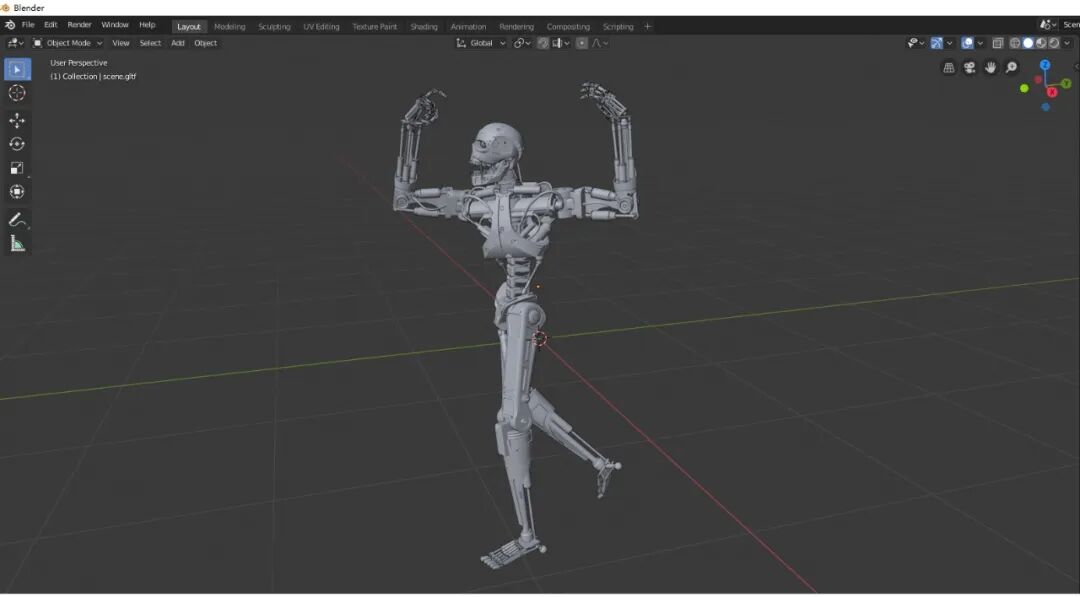
Task: Open the Render menu
Action: click(79, 24)
